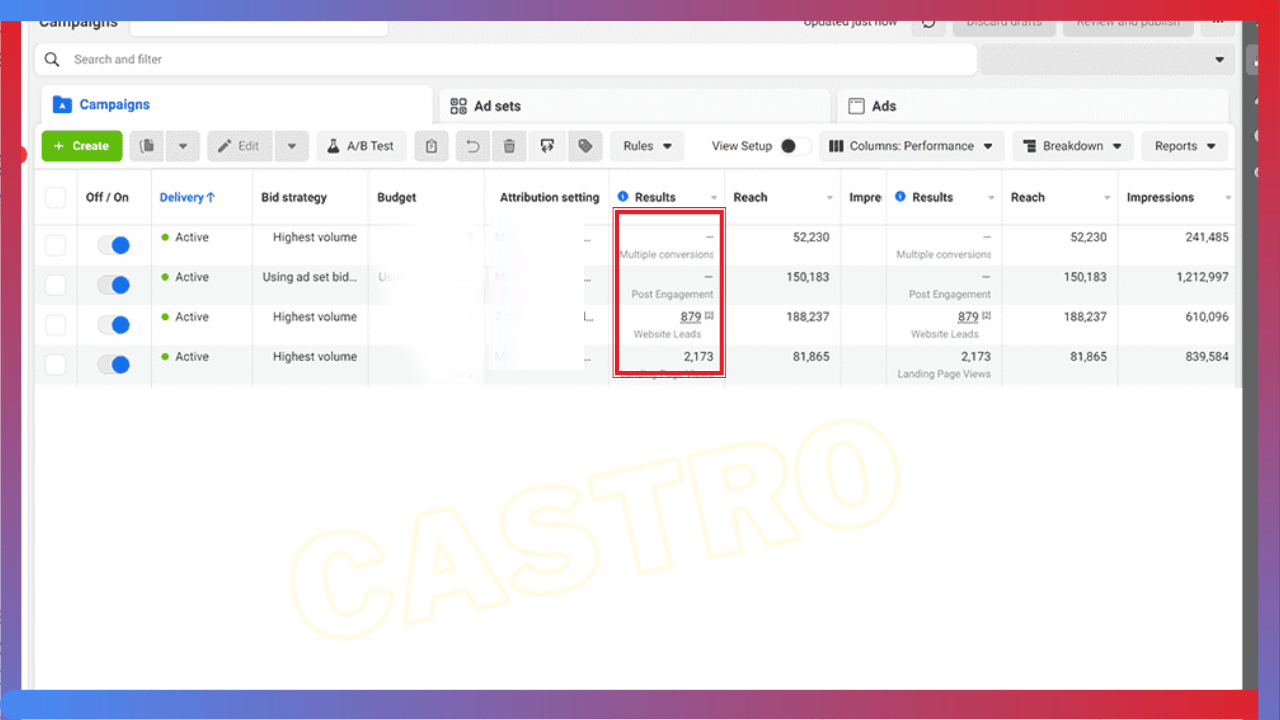Click into the Search and filter field
This screenshot has height=720, width=1280.
click(505, 59)
